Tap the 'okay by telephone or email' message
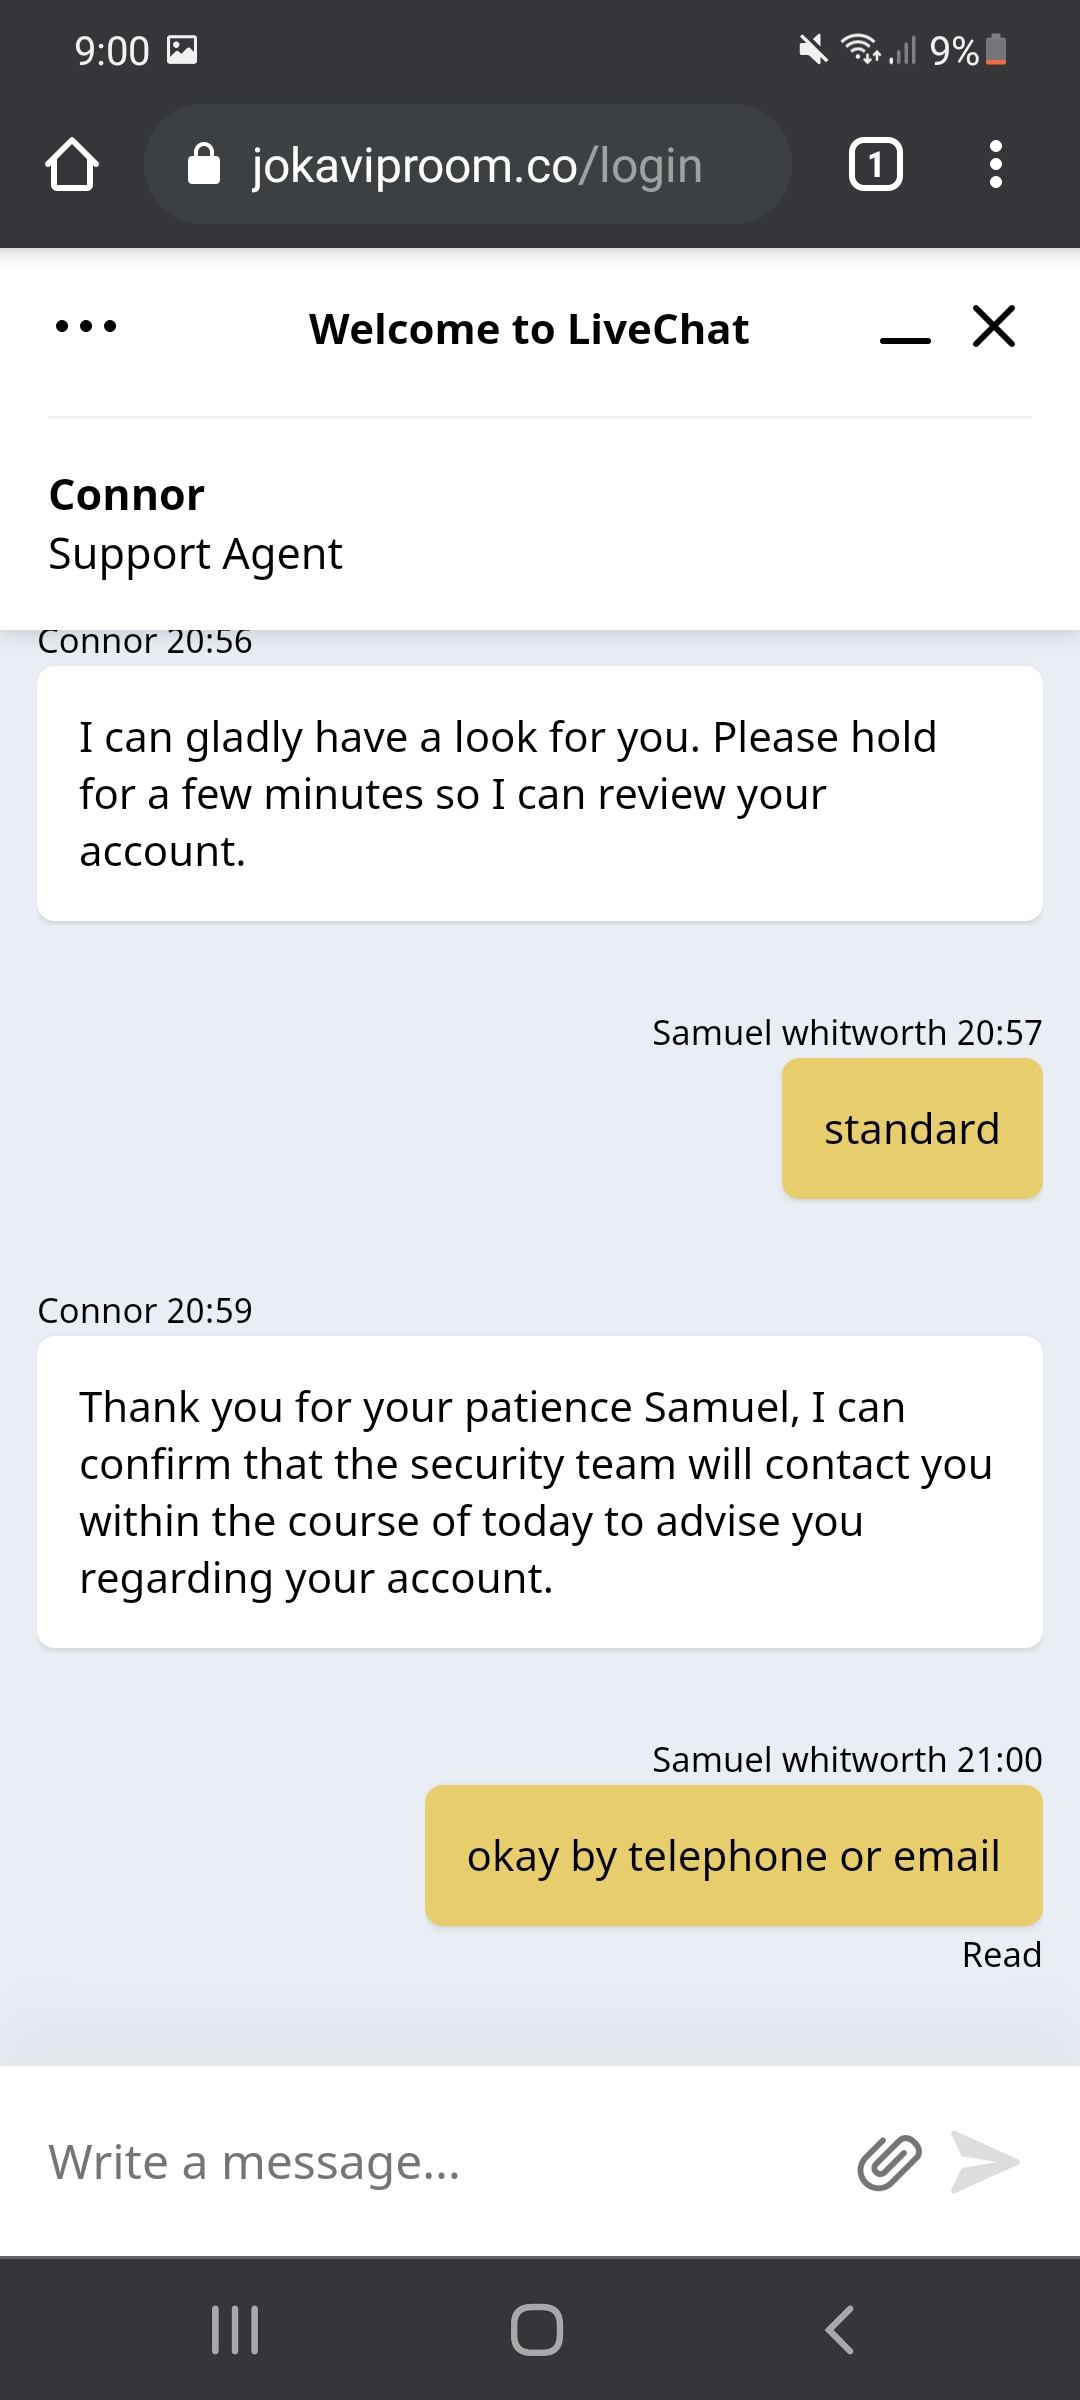1080x2400 pixels. (733, 1856)
